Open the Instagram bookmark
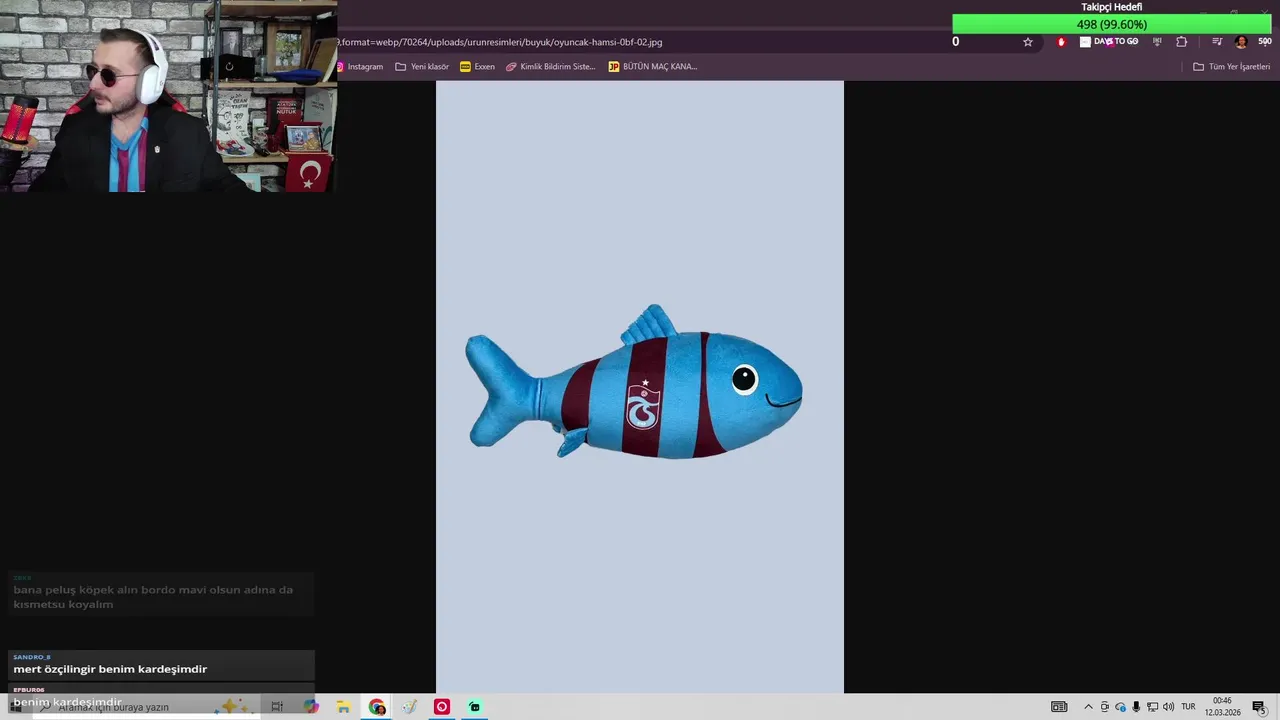The width and height of the screenshot is (1280, 720). 359,67
